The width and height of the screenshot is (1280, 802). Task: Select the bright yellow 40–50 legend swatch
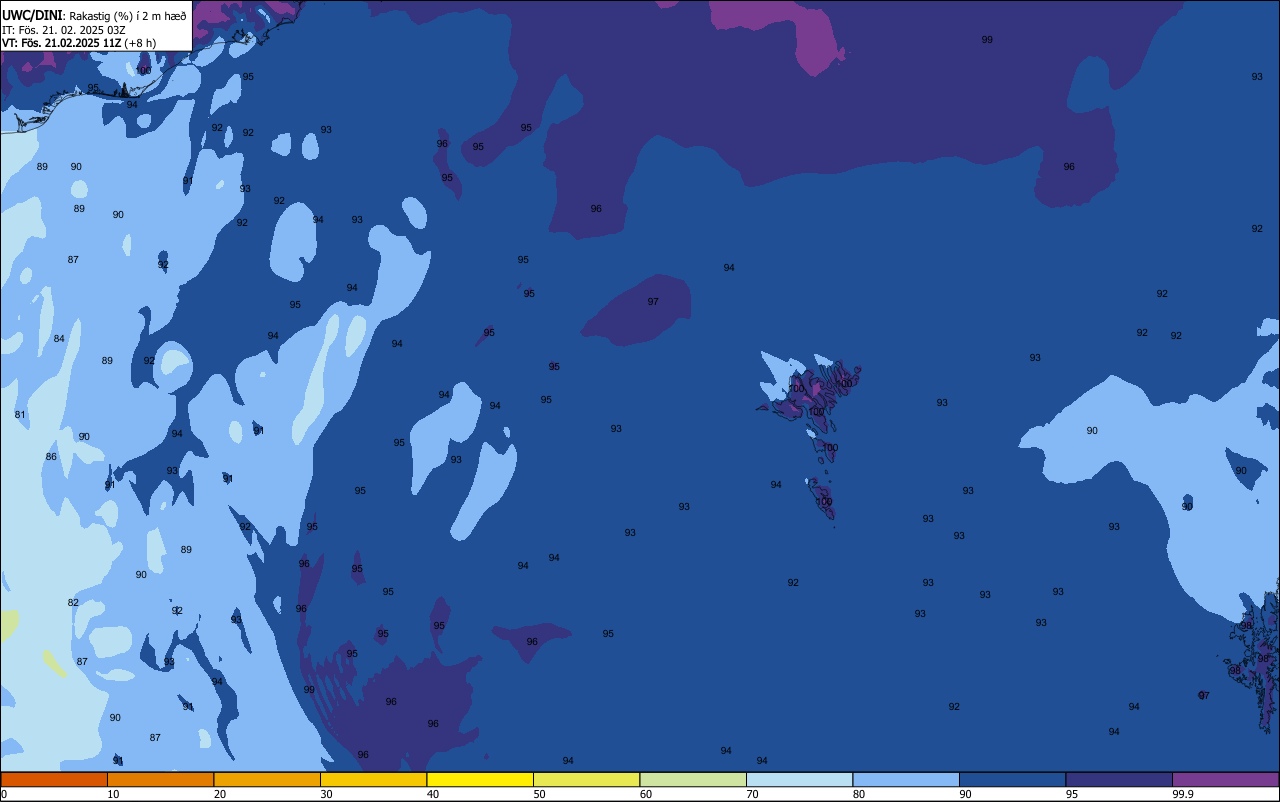point(480,779)
